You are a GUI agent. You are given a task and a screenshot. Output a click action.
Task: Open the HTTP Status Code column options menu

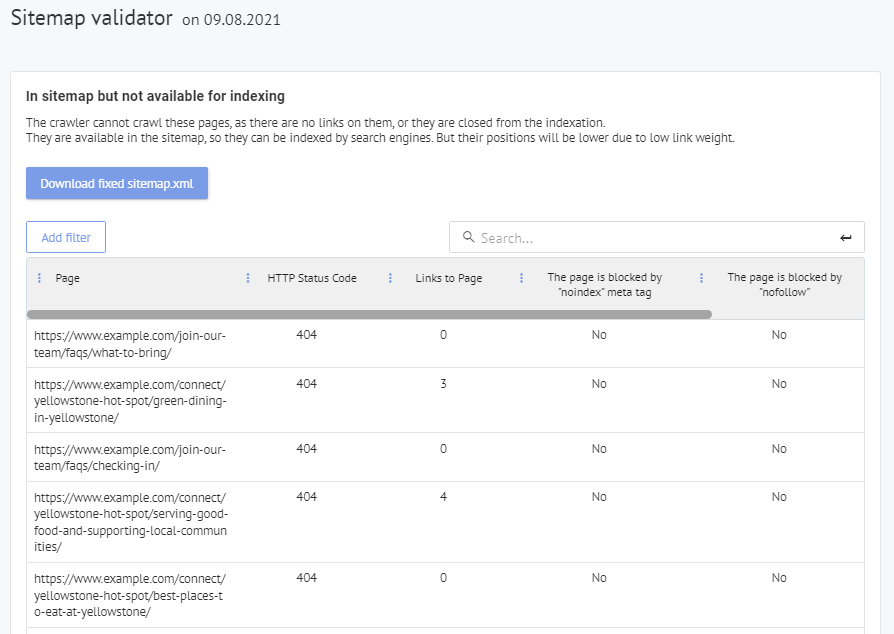point(248,278)
